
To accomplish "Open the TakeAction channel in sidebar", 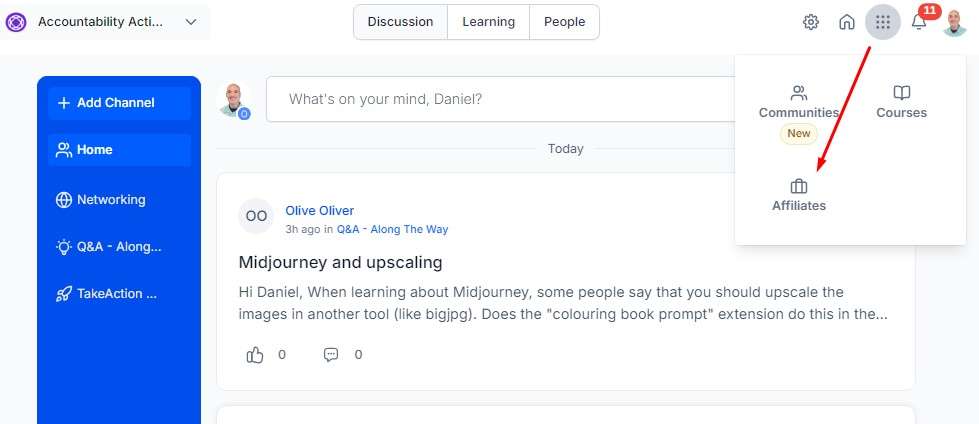I will click(x=116, y=294).
